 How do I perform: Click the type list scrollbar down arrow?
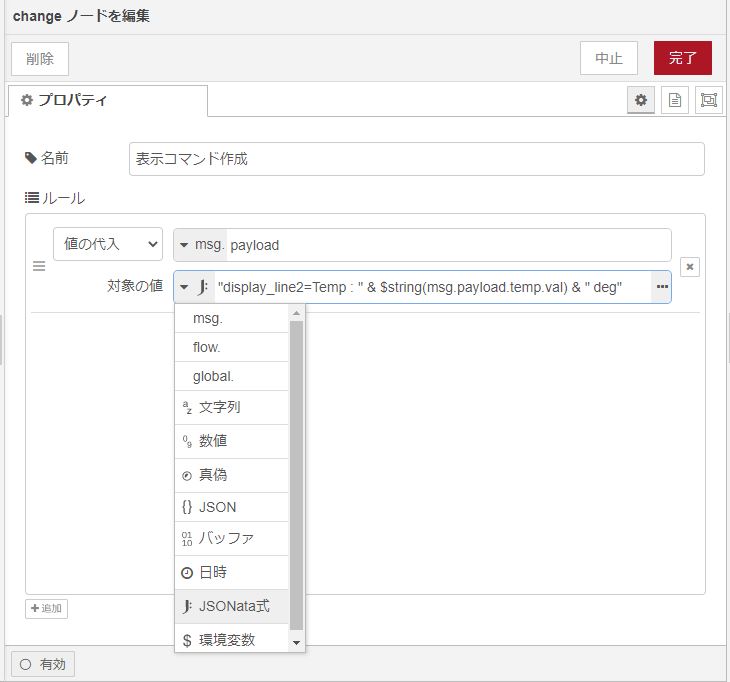point(296,641)
